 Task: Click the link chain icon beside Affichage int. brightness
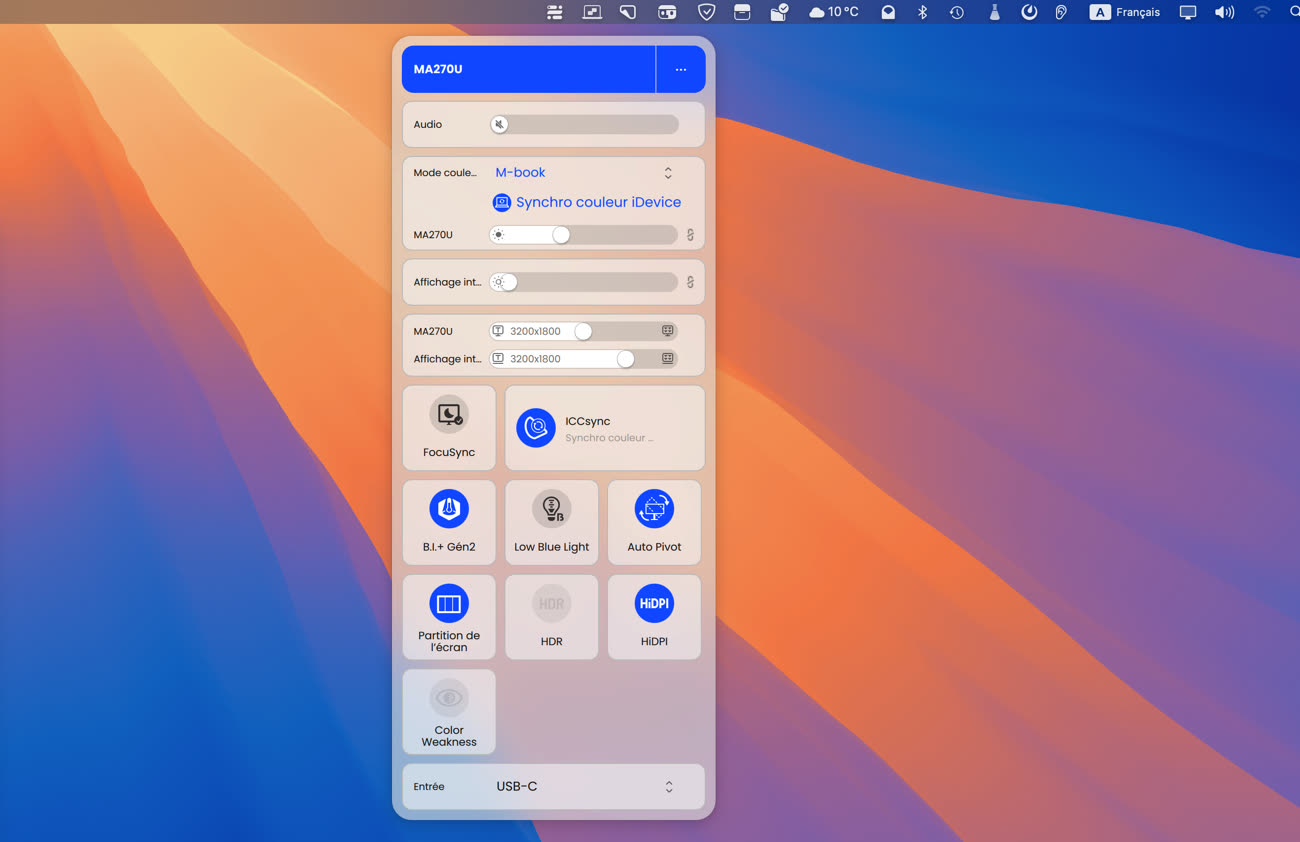tap(690, 282)
